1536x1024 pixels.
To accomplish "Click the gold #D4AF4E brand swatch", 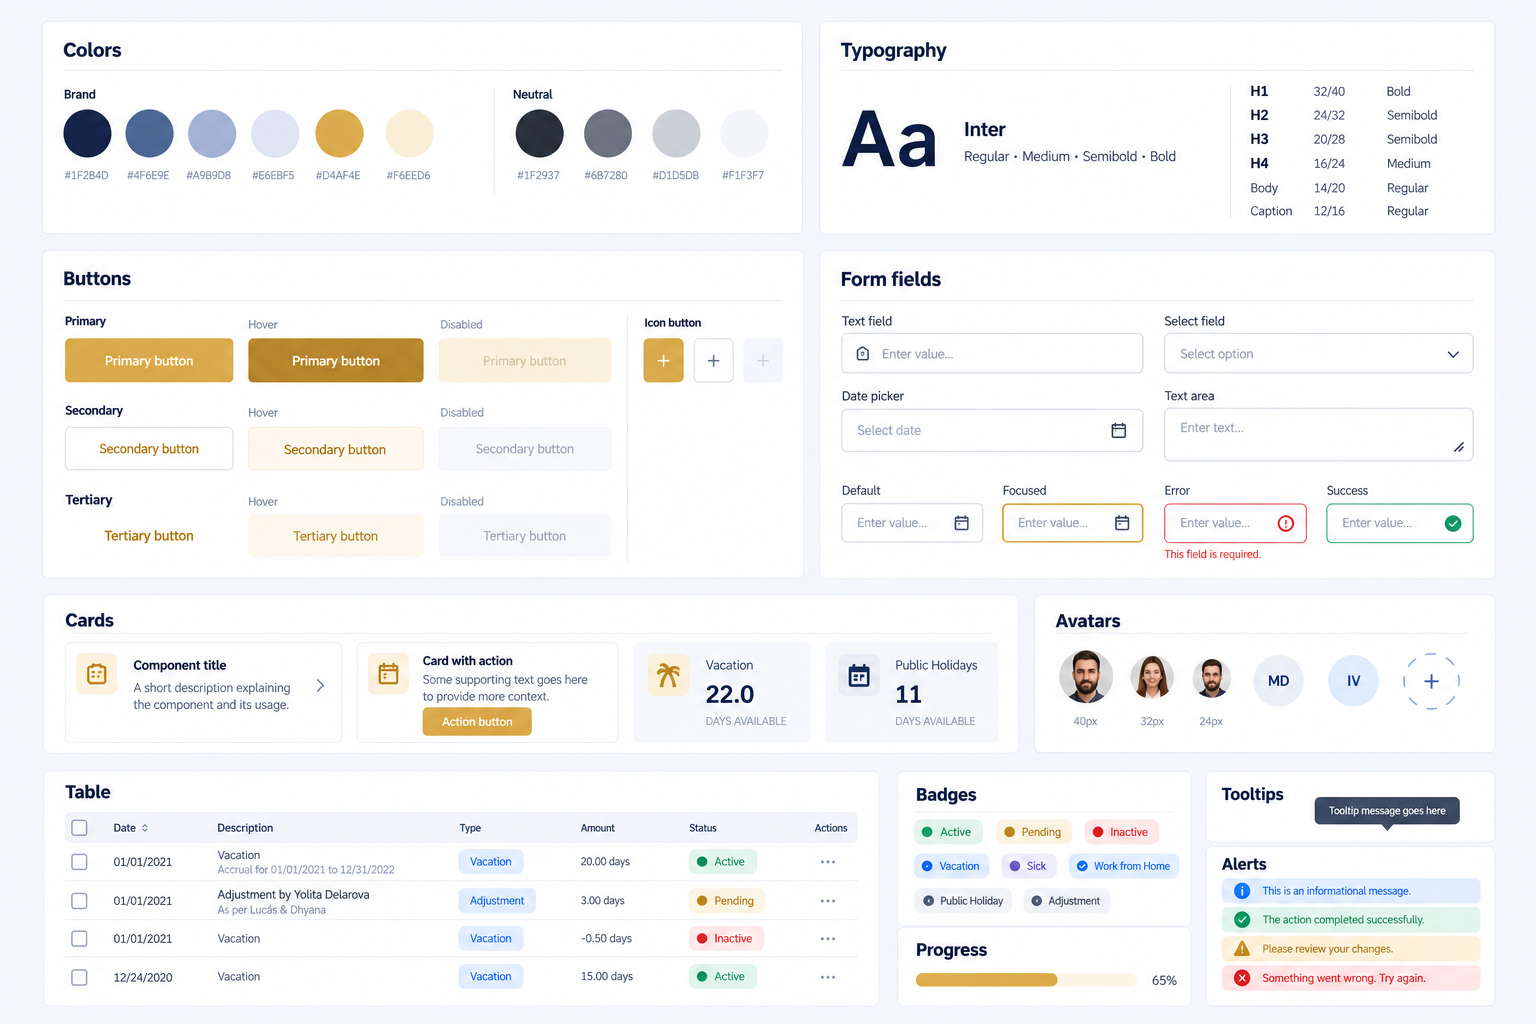I will pyautogui.click(x=339, y=133).
